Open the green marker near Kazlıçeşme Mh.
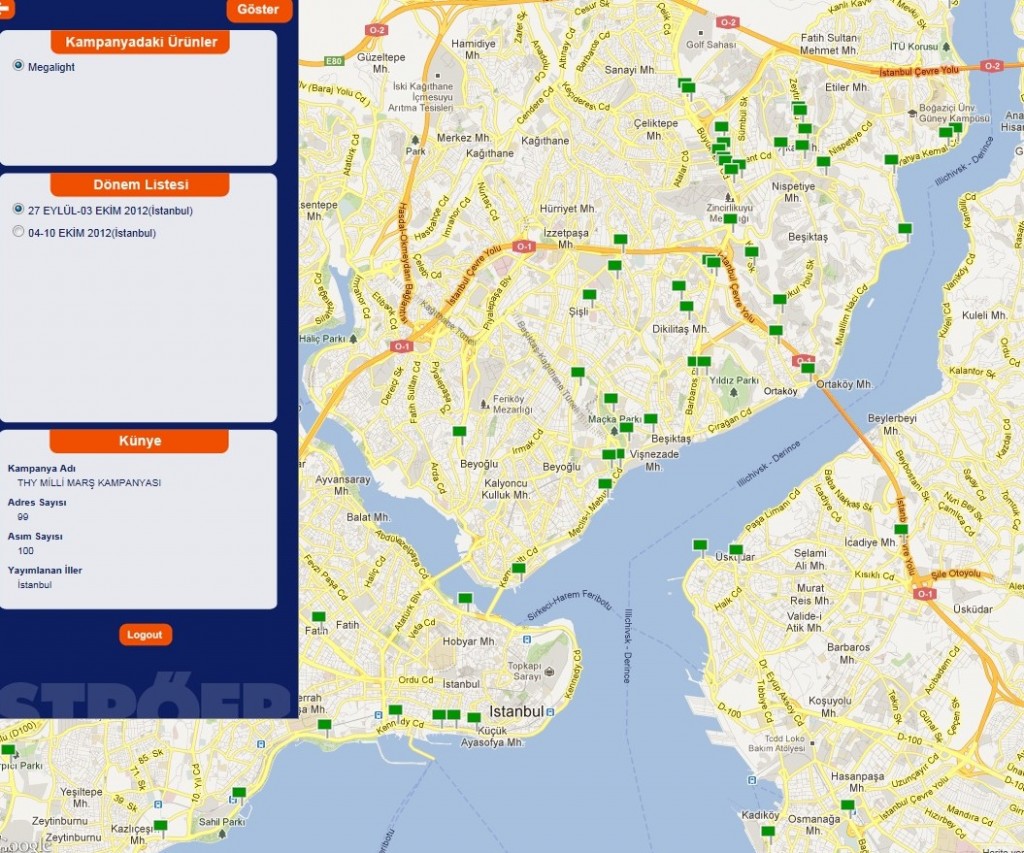 point(160,826)
